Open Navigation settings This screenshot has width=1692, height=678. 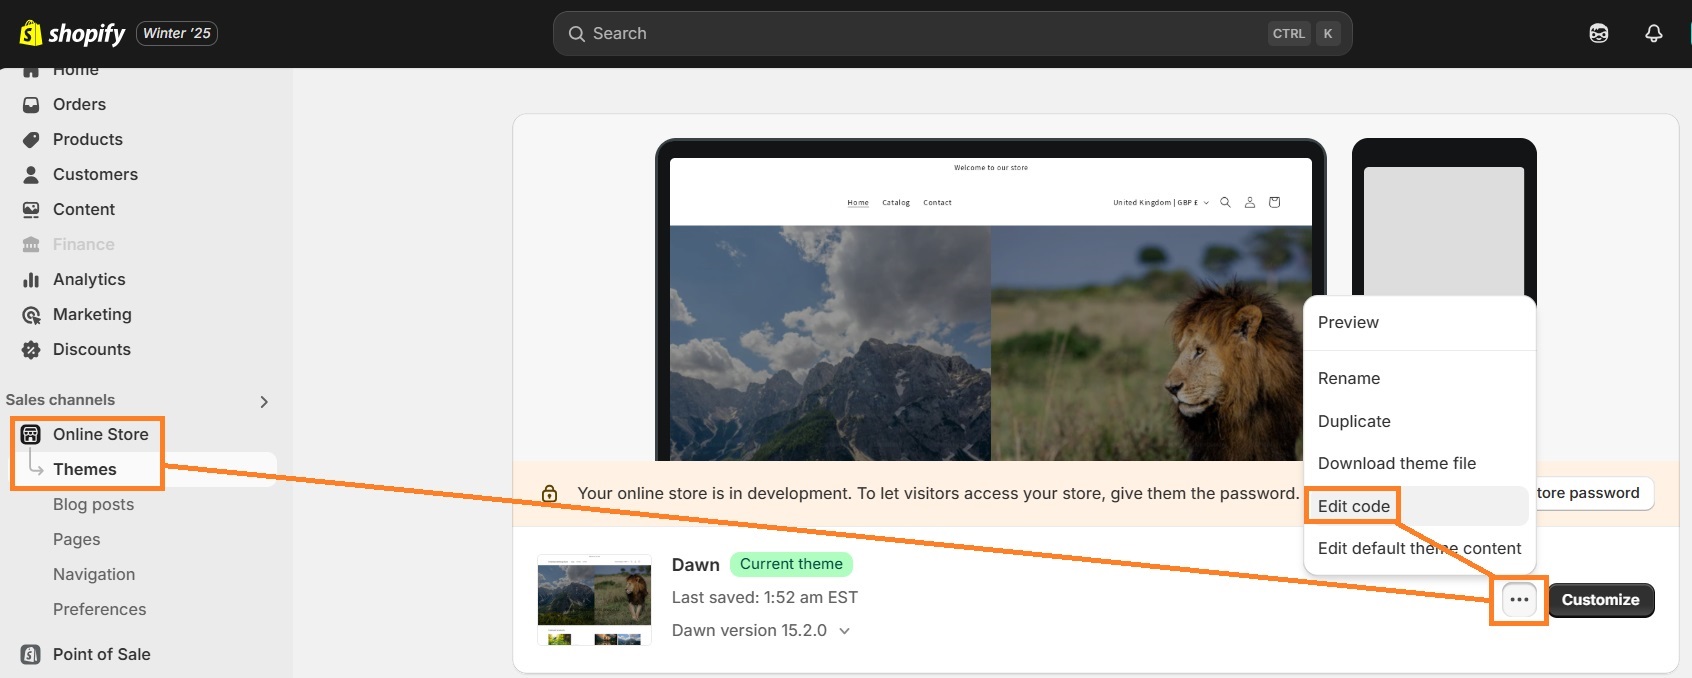(x=94, y=574)
